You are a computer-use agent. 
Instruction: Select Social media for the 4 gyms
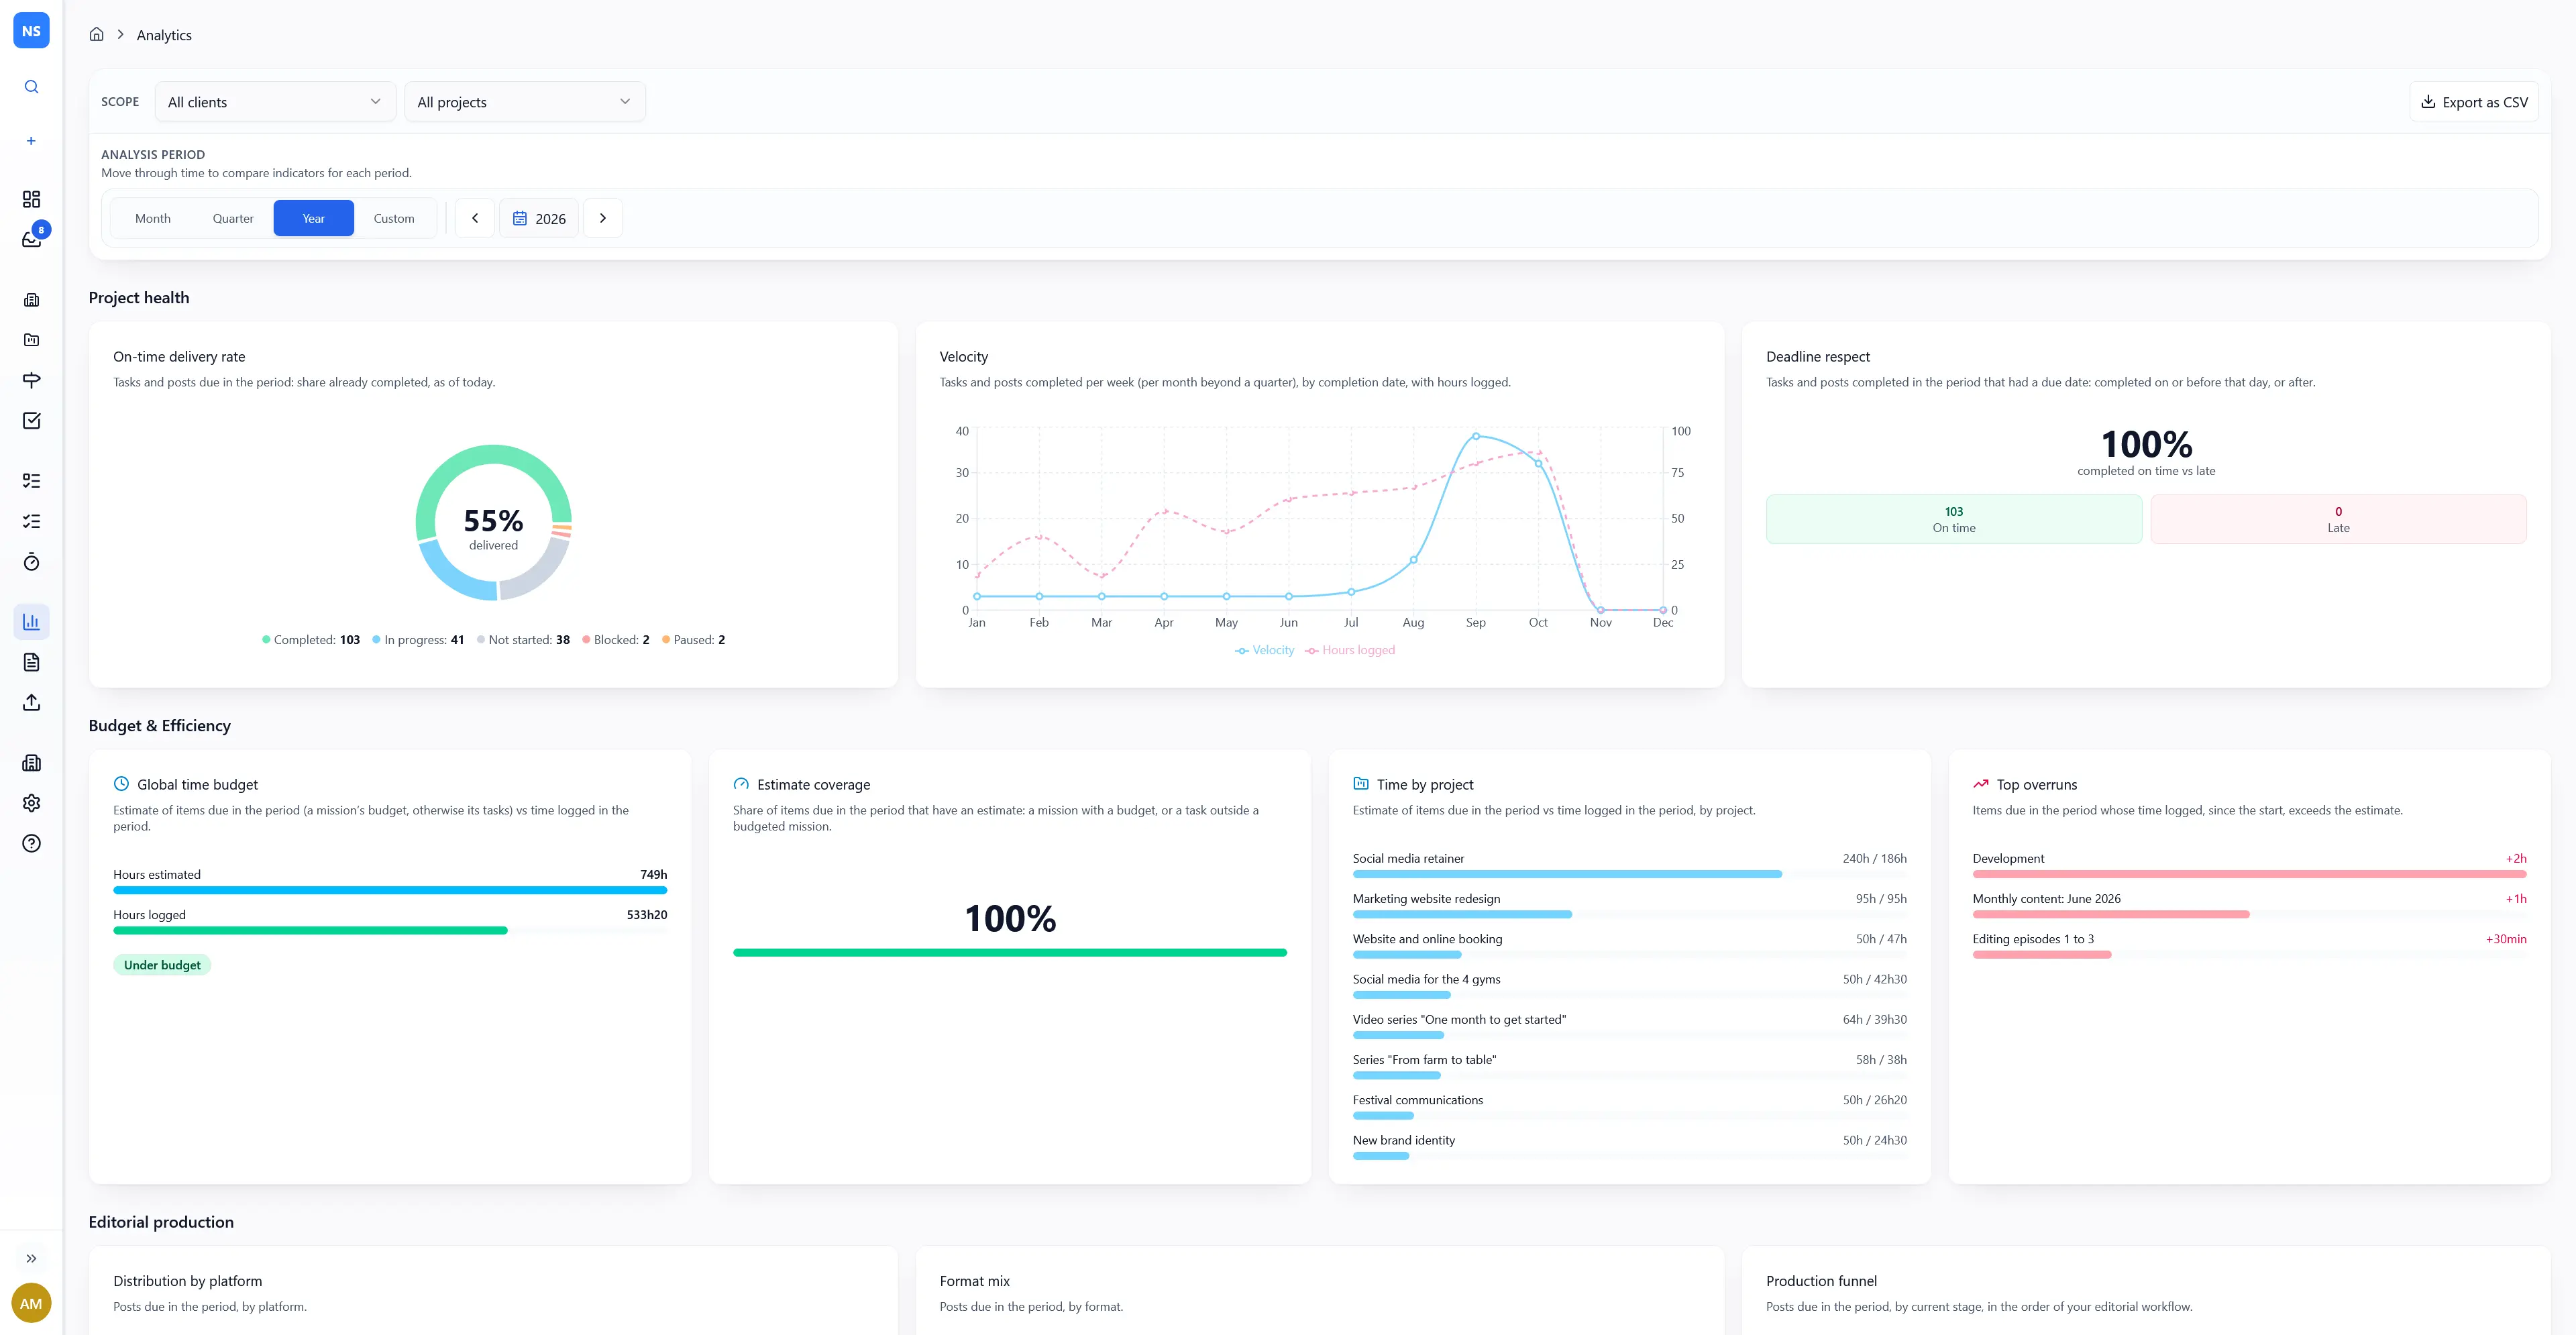click(1630, 986)
